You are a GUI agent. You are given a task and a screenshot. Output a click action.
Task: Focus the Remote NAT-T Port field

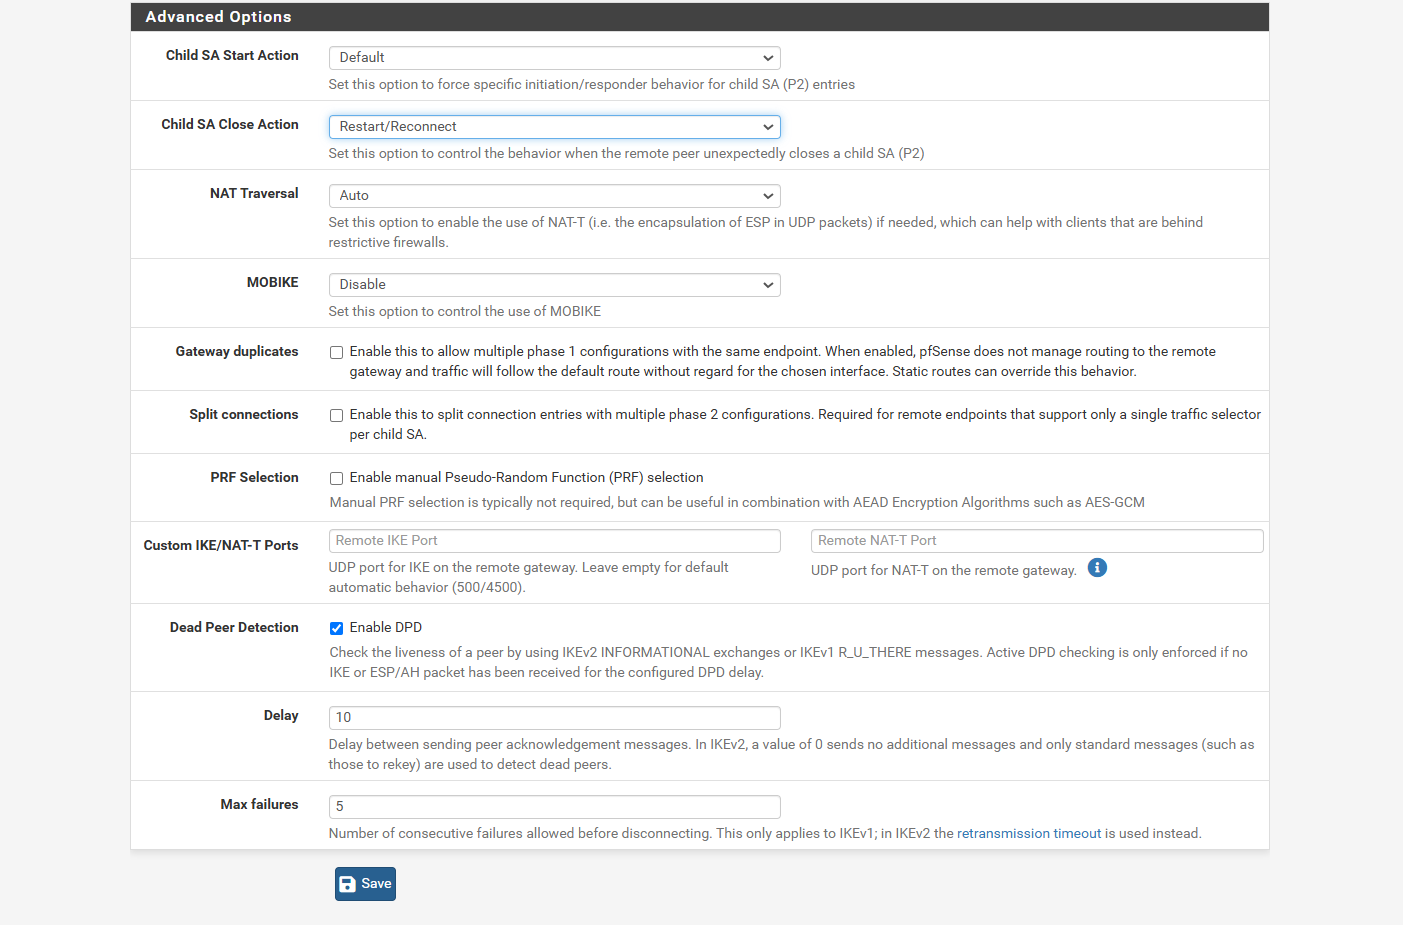coord(1036,541)
